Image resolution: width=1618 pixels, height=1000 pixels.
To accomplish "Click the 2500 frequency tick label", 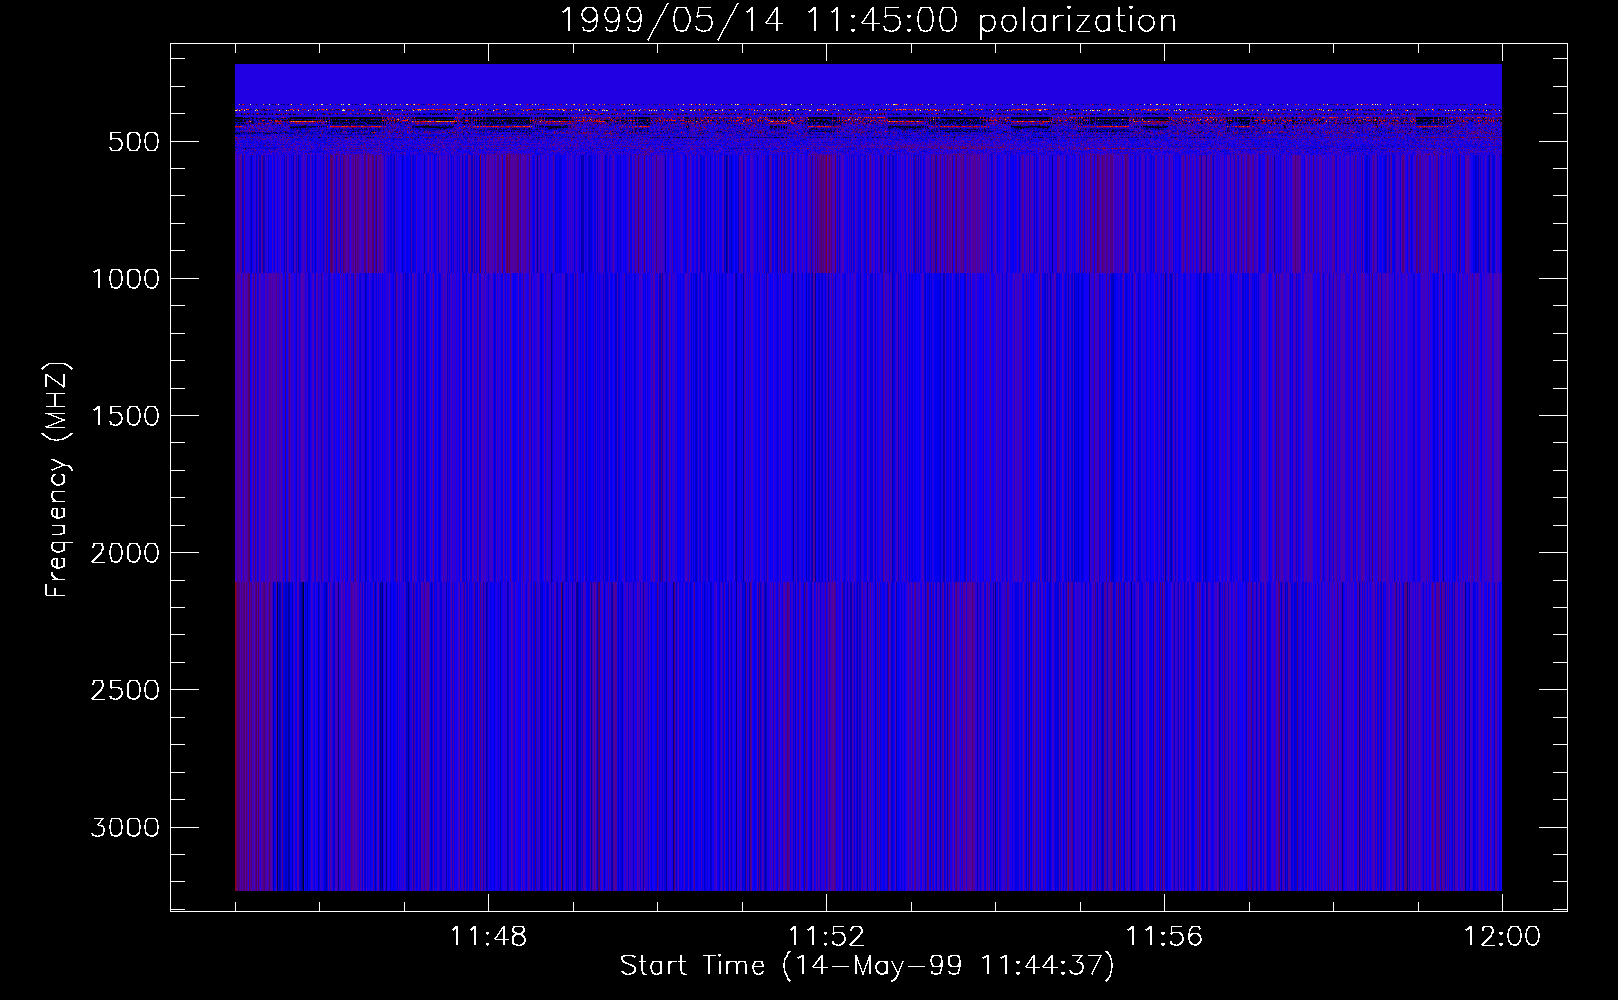I will (125, 690).
